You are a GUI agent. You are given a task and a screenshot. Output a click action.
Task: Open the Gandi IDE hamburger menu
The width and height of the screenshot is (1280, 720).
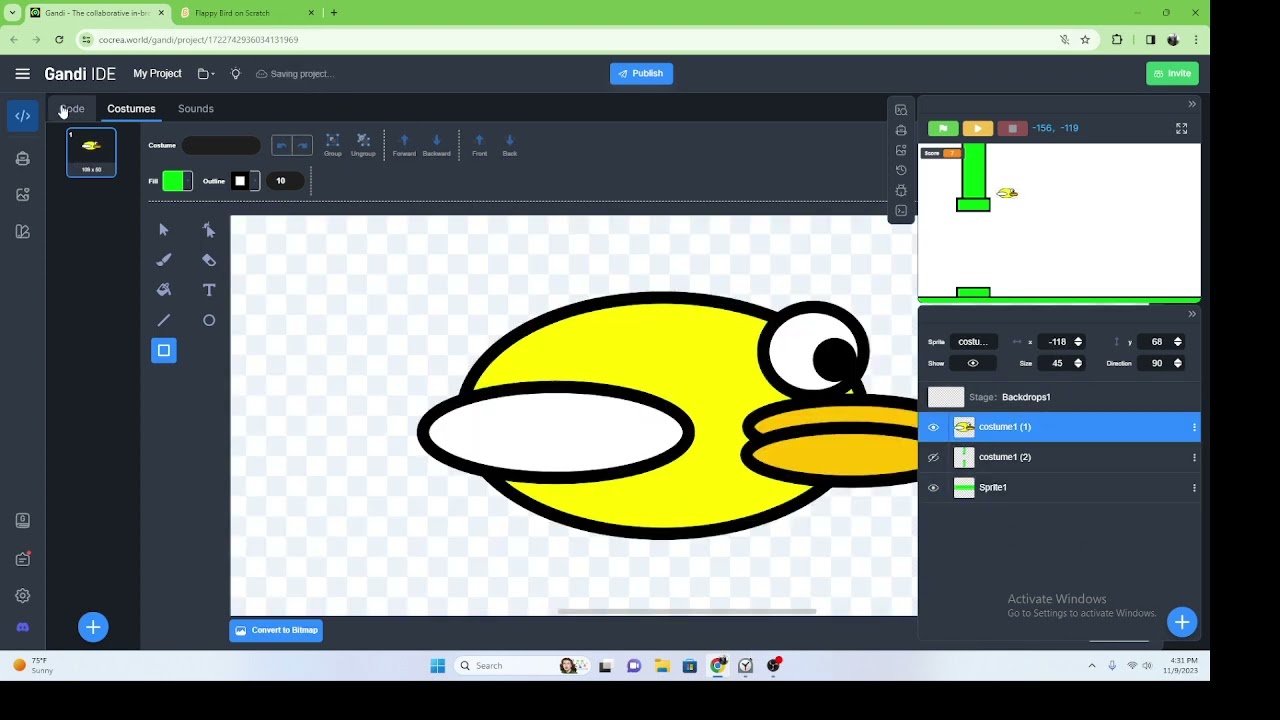[22, 74]
